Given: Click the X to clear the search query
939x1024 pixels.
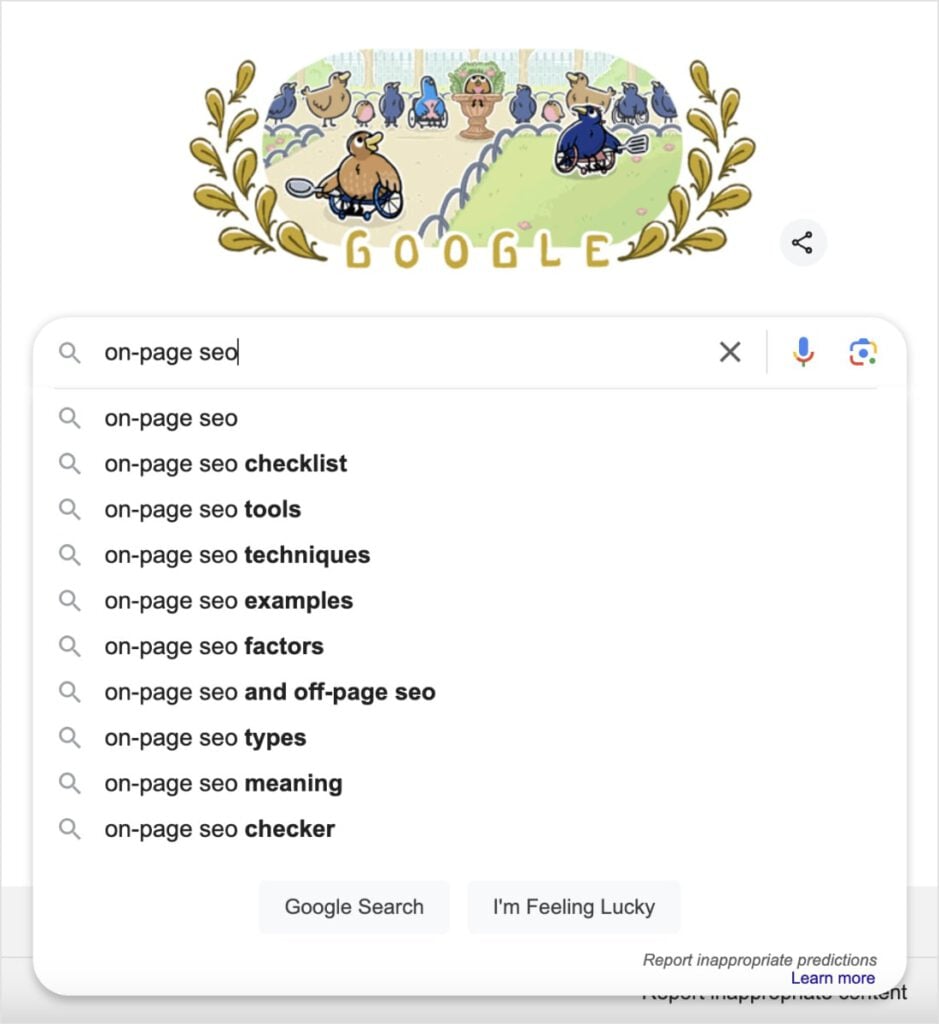Looking at the screenshot, I should click(x=730, y=352).
